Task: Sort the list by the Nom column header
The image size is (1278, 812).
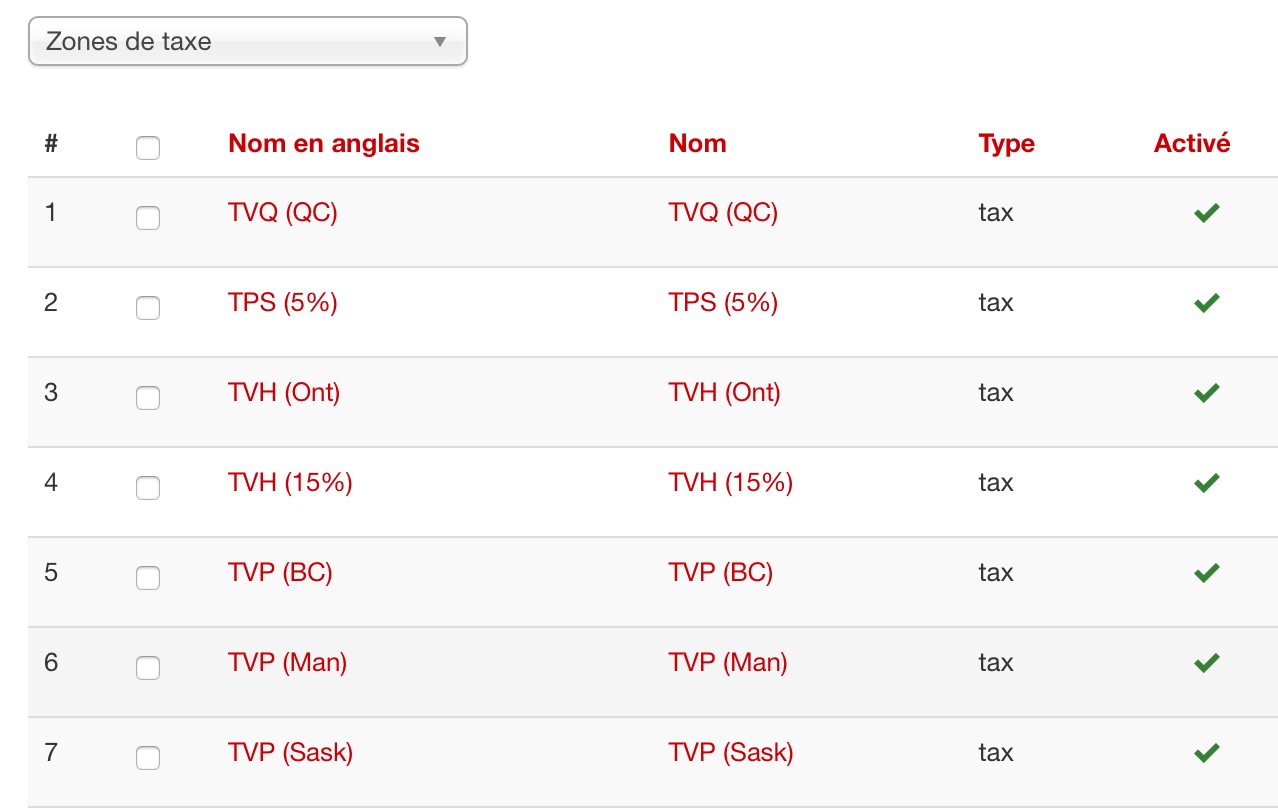Action: coord(697,144)
